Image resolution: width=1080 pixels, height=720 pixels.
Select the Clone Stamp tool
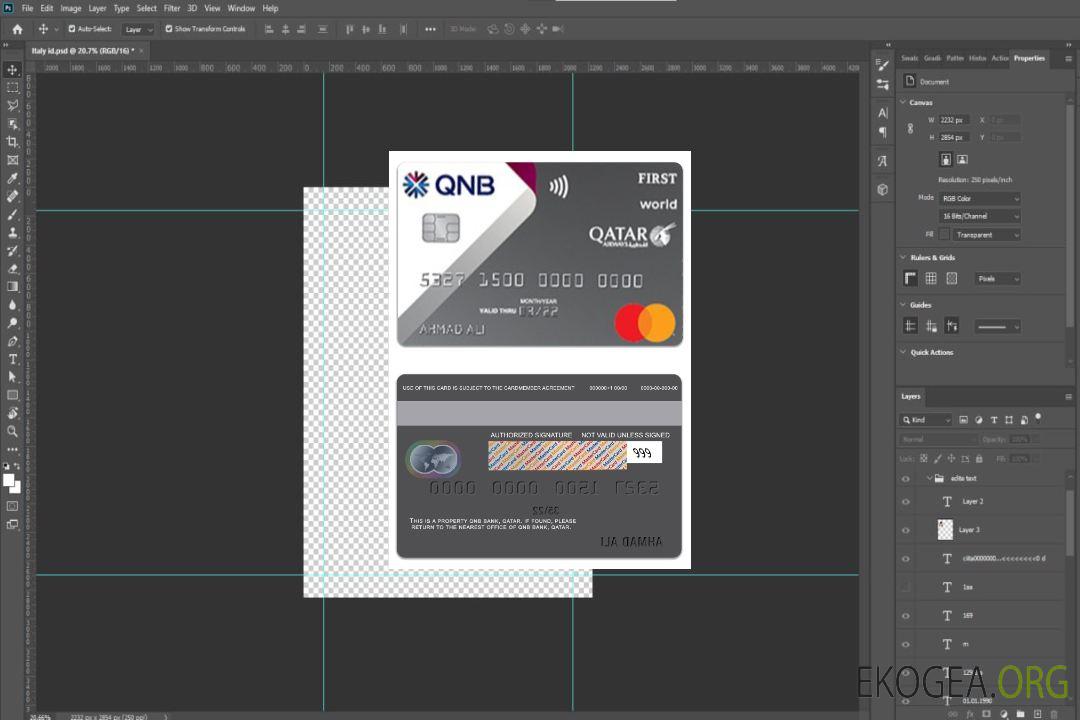(x=12, y=232)
